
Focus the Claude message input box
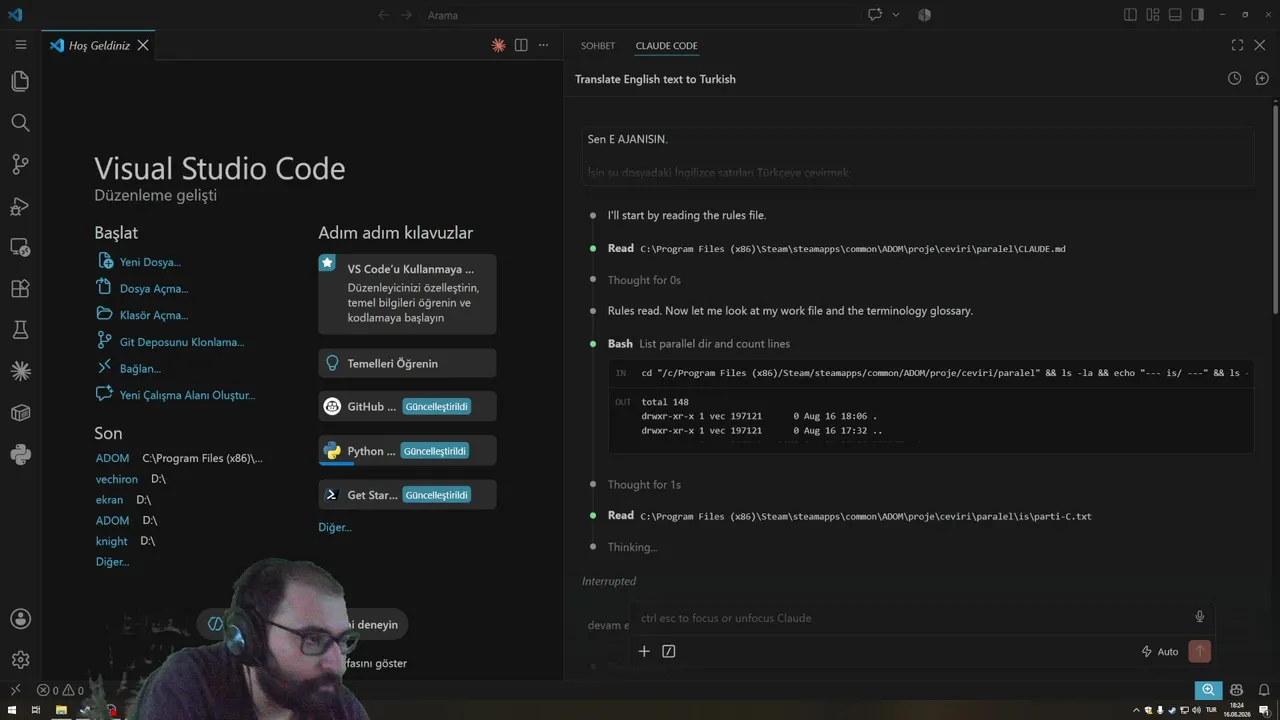[910, 618]
